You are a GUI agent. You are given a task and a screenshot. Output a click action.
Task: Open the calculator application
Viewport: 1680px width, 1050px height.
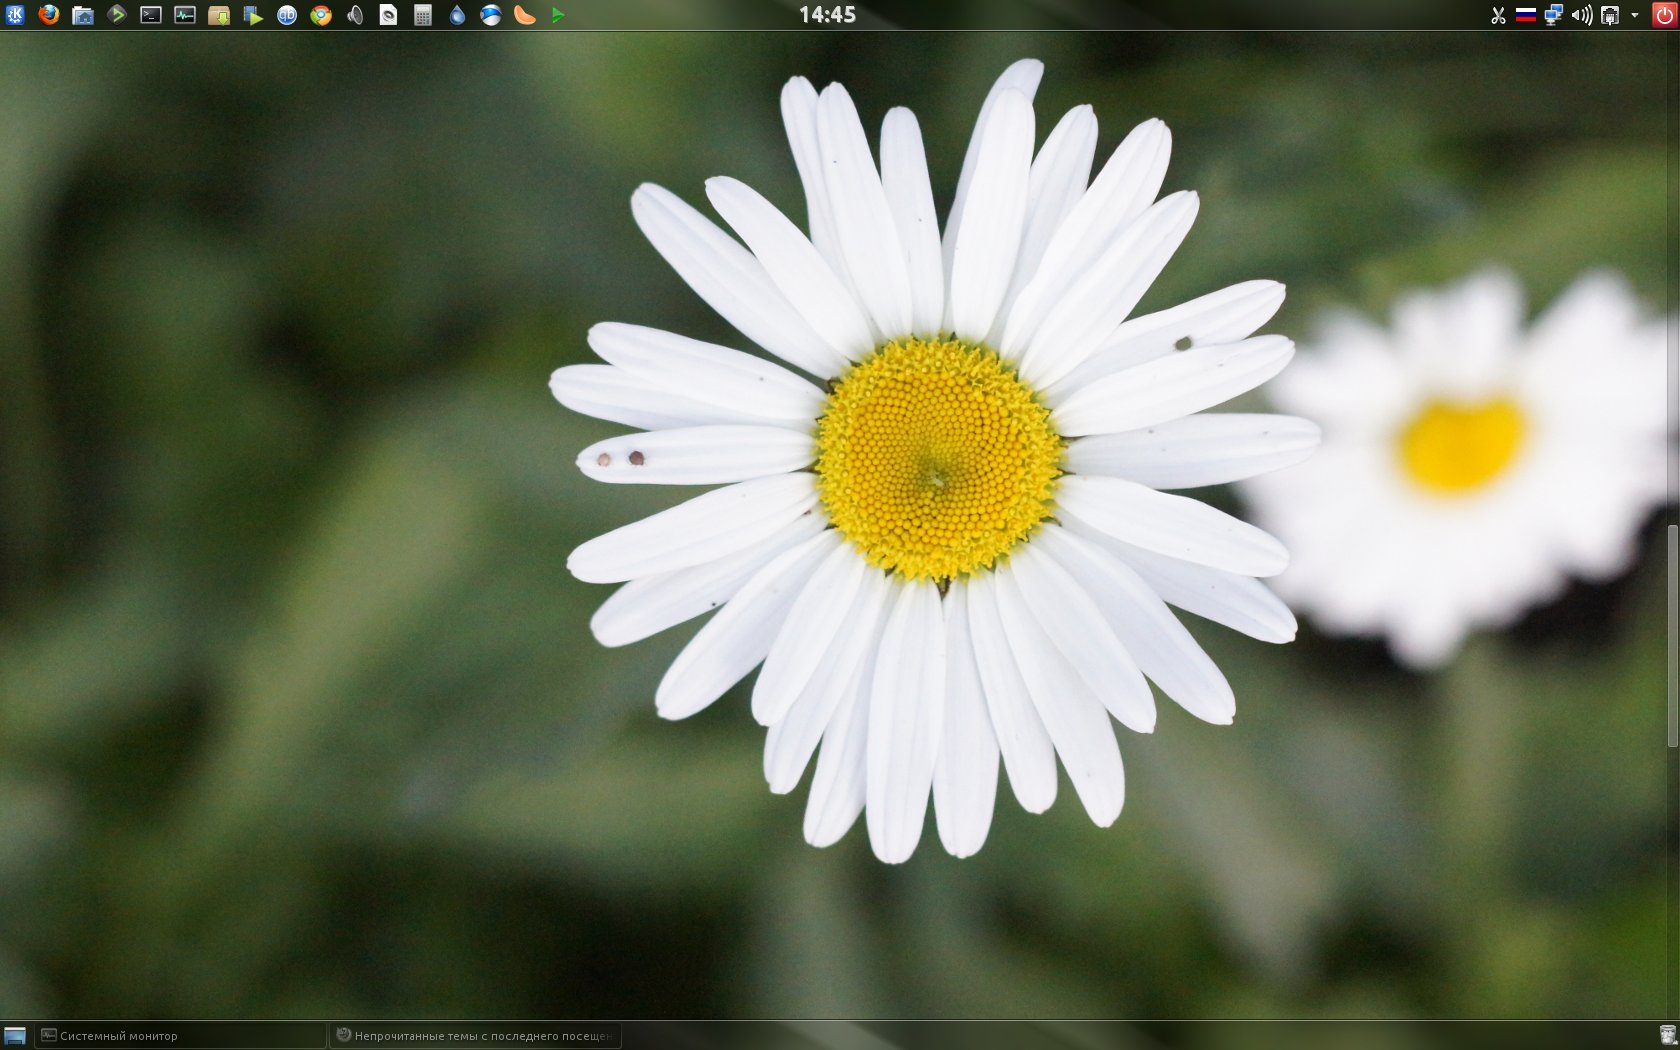tap(423, 15)
